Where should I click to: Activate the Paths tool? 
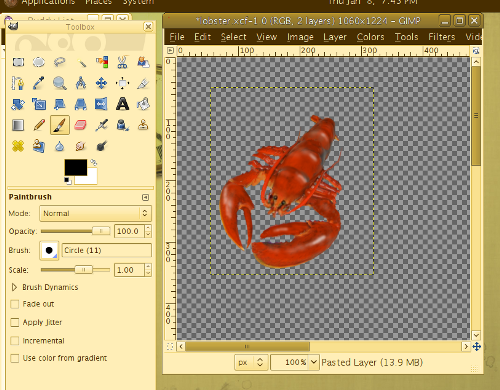(x=18, y=83)
